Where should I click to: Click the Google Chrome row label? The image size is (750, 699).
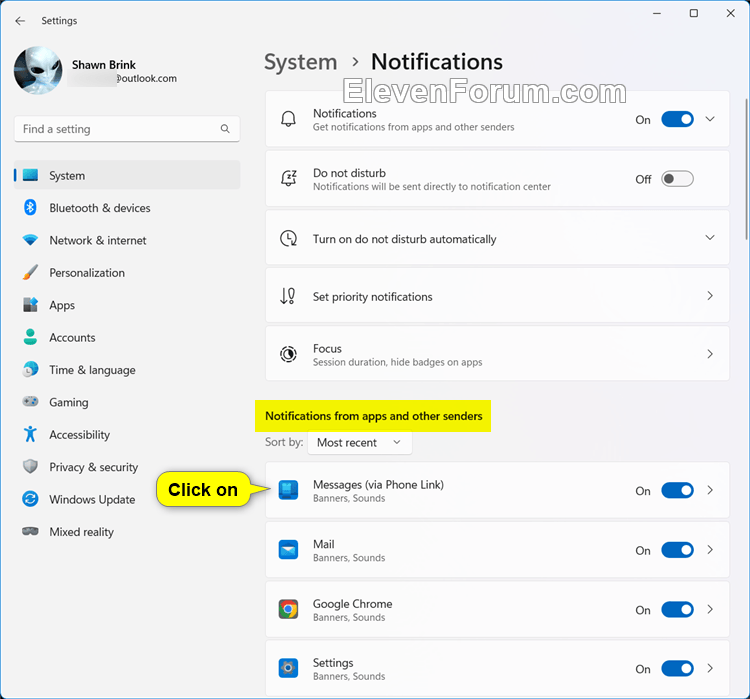353,604
